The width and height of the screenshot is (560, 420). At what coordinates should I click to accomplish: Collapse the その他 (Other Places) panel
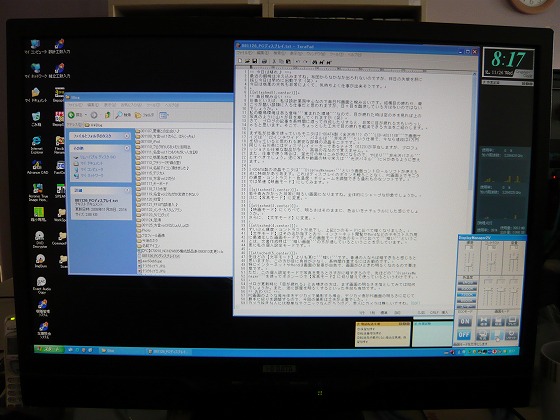127,148
